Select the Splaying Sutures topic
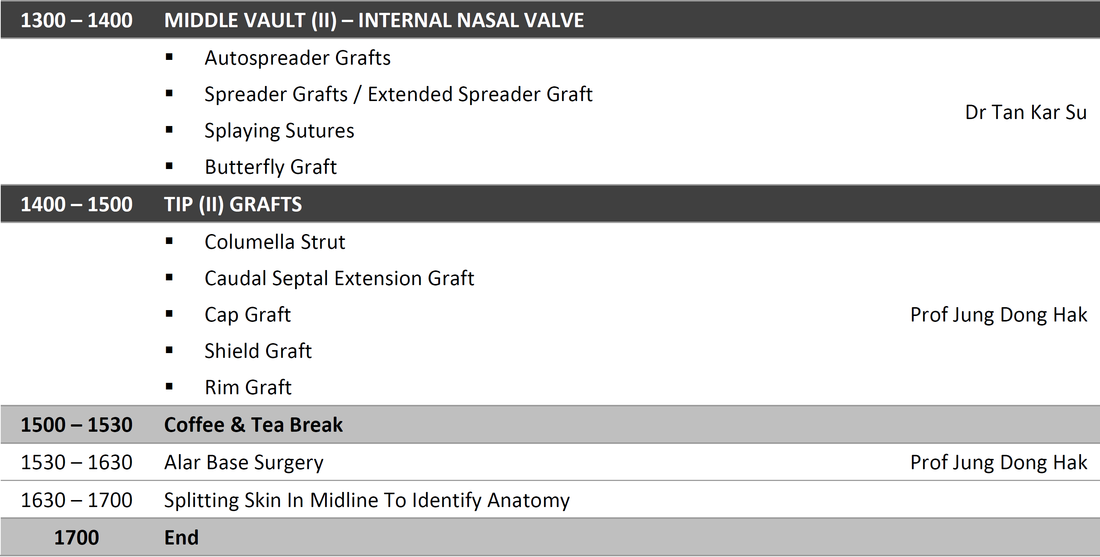Screen dimensions: 1100x557 pos(279,131)
